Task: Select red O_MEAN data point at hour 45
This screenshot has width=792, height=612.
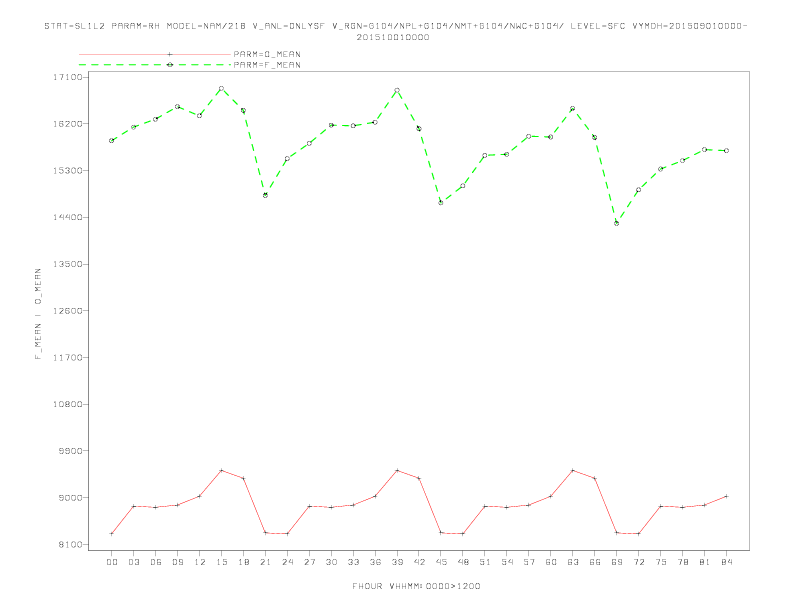Action: click(441, 533)
